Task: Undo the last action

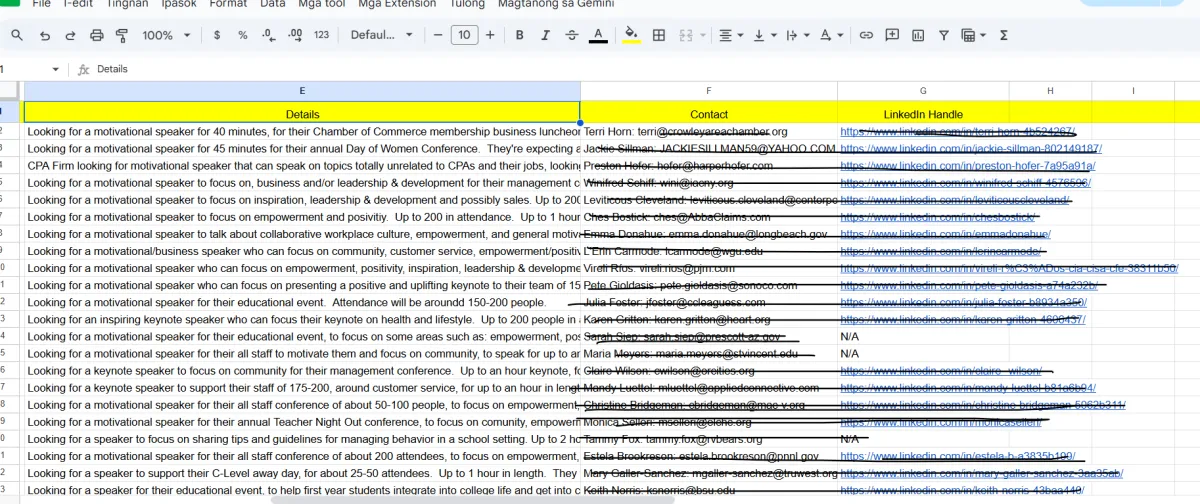Action: (x=45, y=35)
